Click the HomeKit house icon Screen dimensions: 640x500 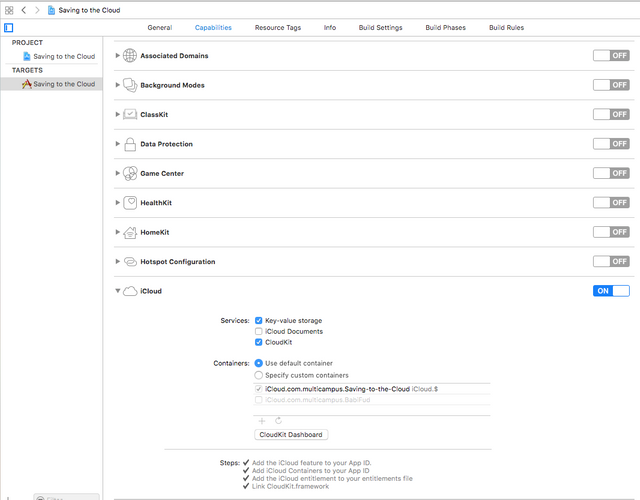pyautogui.click(x=130, y=232)
